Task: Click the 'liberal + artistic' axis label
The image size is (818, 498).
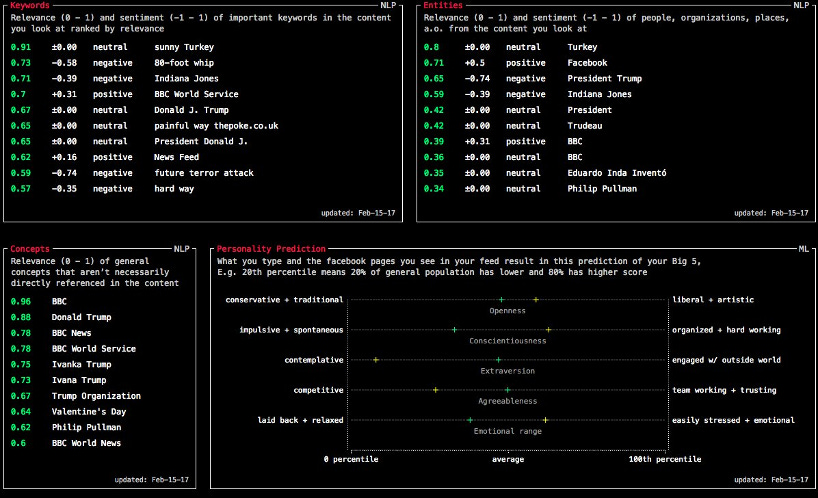Action: [713, 300]
